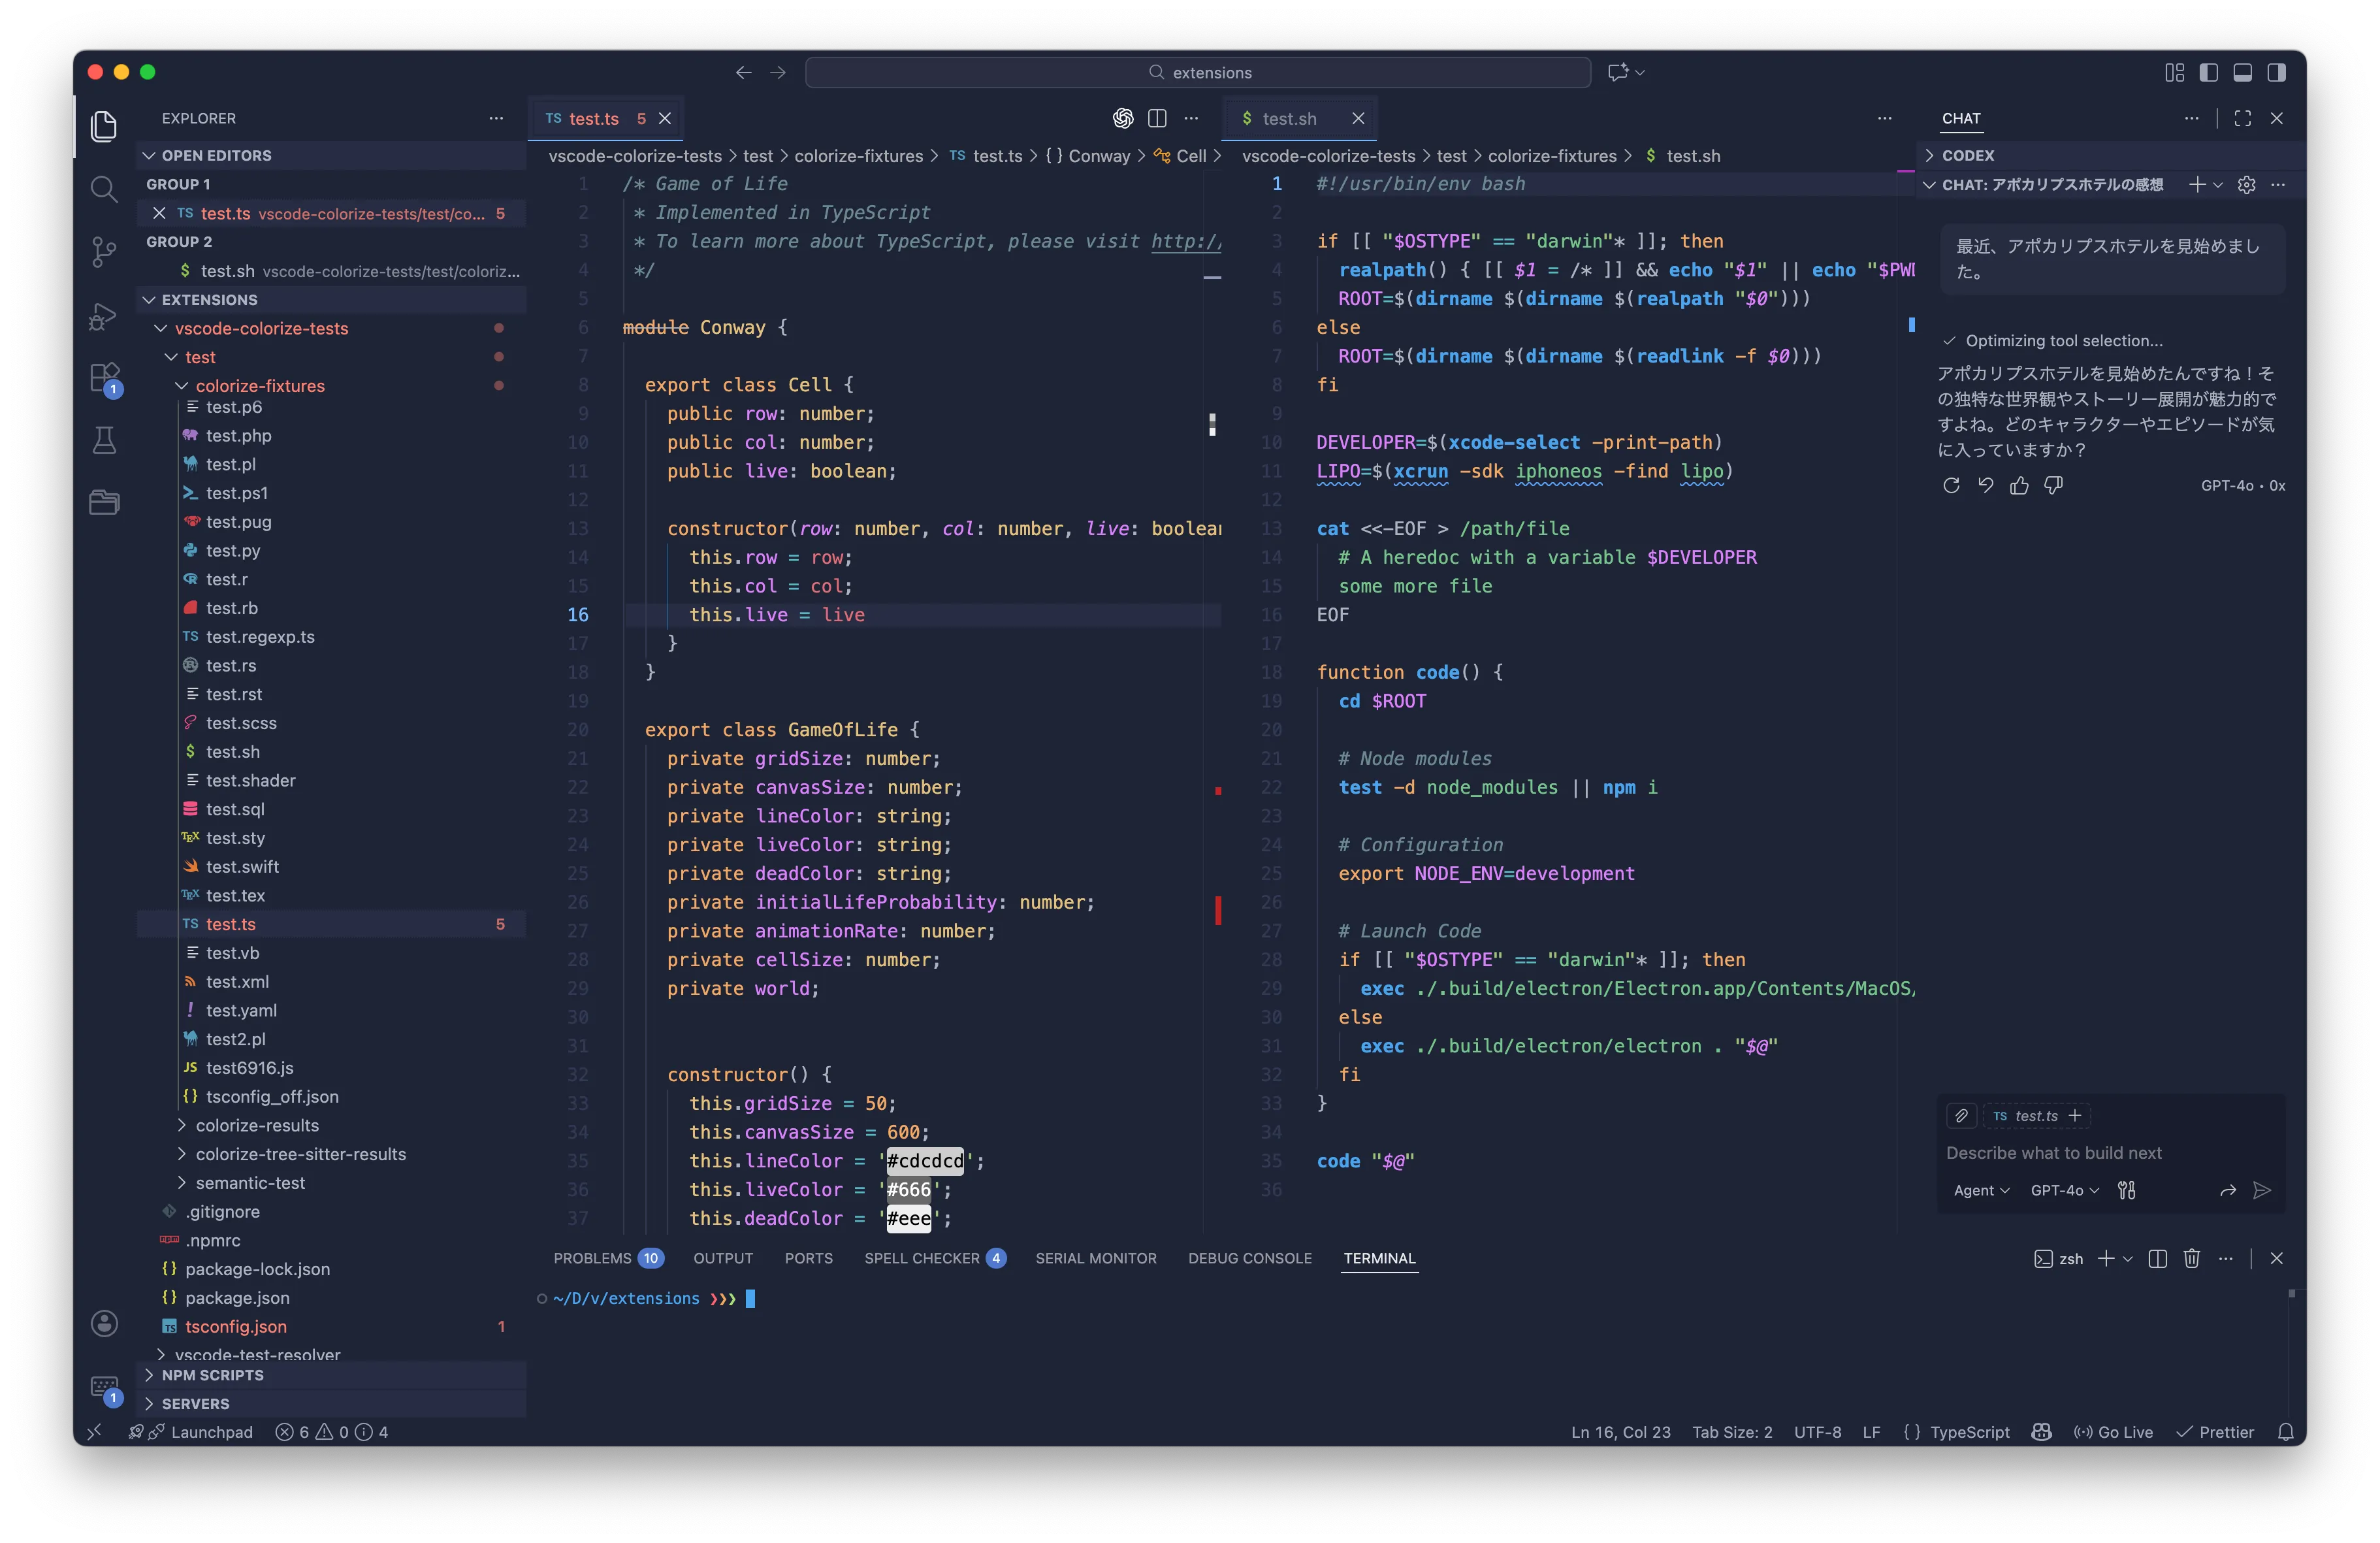This screenshot has height=1543, width=2380.
Task: Expand the NPM SCRIPTS section
Action: 212,1375
